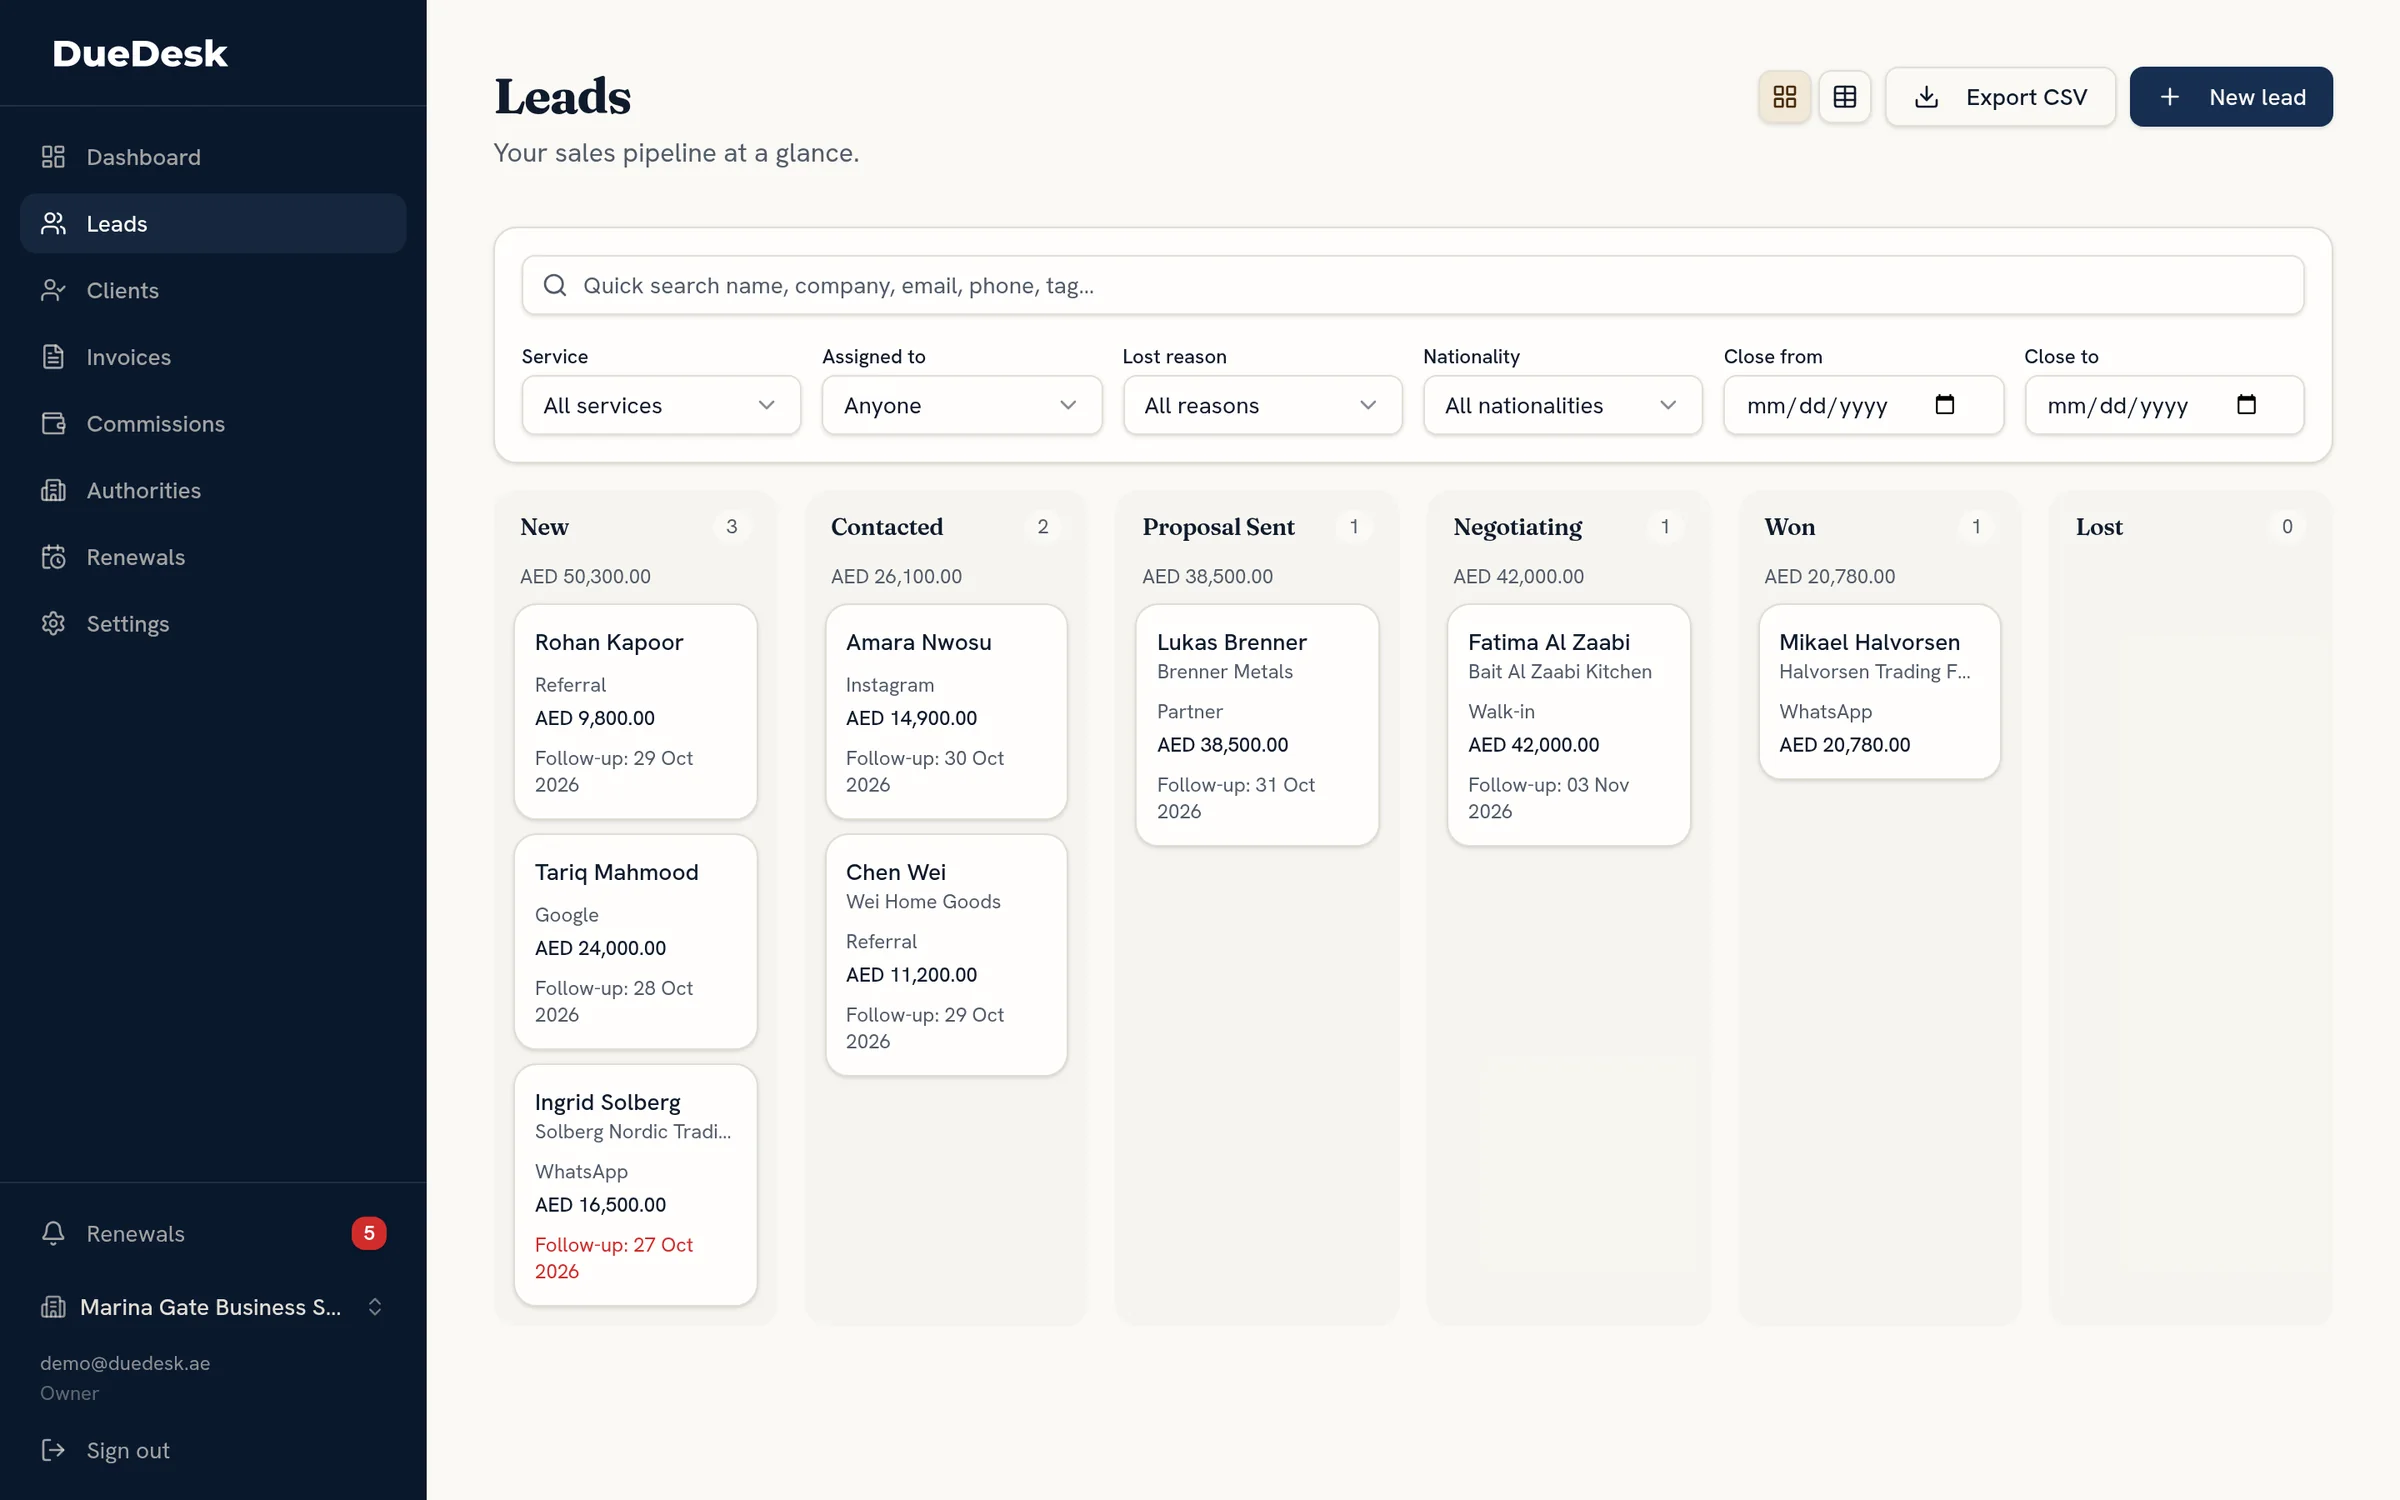Click the Authorities building icon
Screen dimensions: 2400x1500
53,490
